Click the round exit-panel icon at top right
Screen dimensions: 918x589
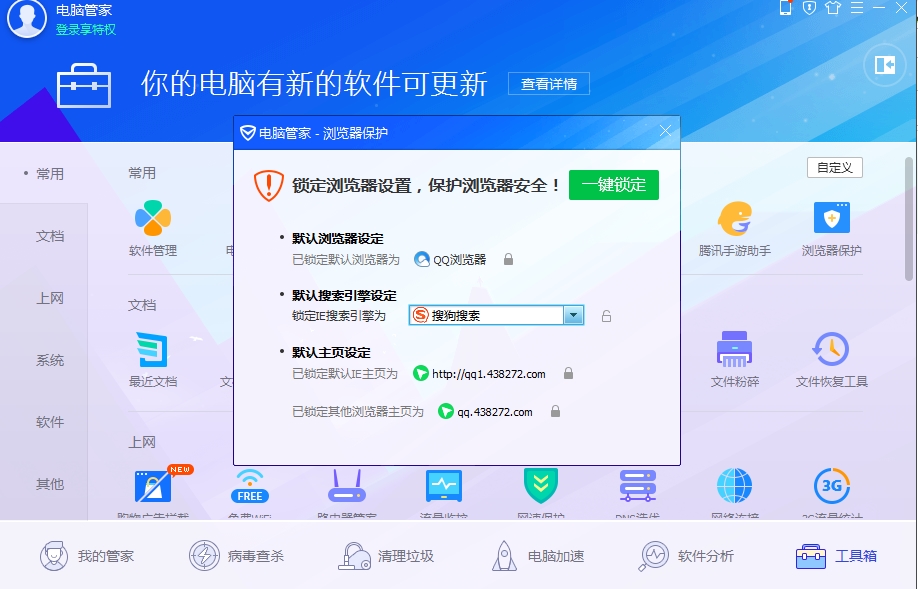[885, 64]
